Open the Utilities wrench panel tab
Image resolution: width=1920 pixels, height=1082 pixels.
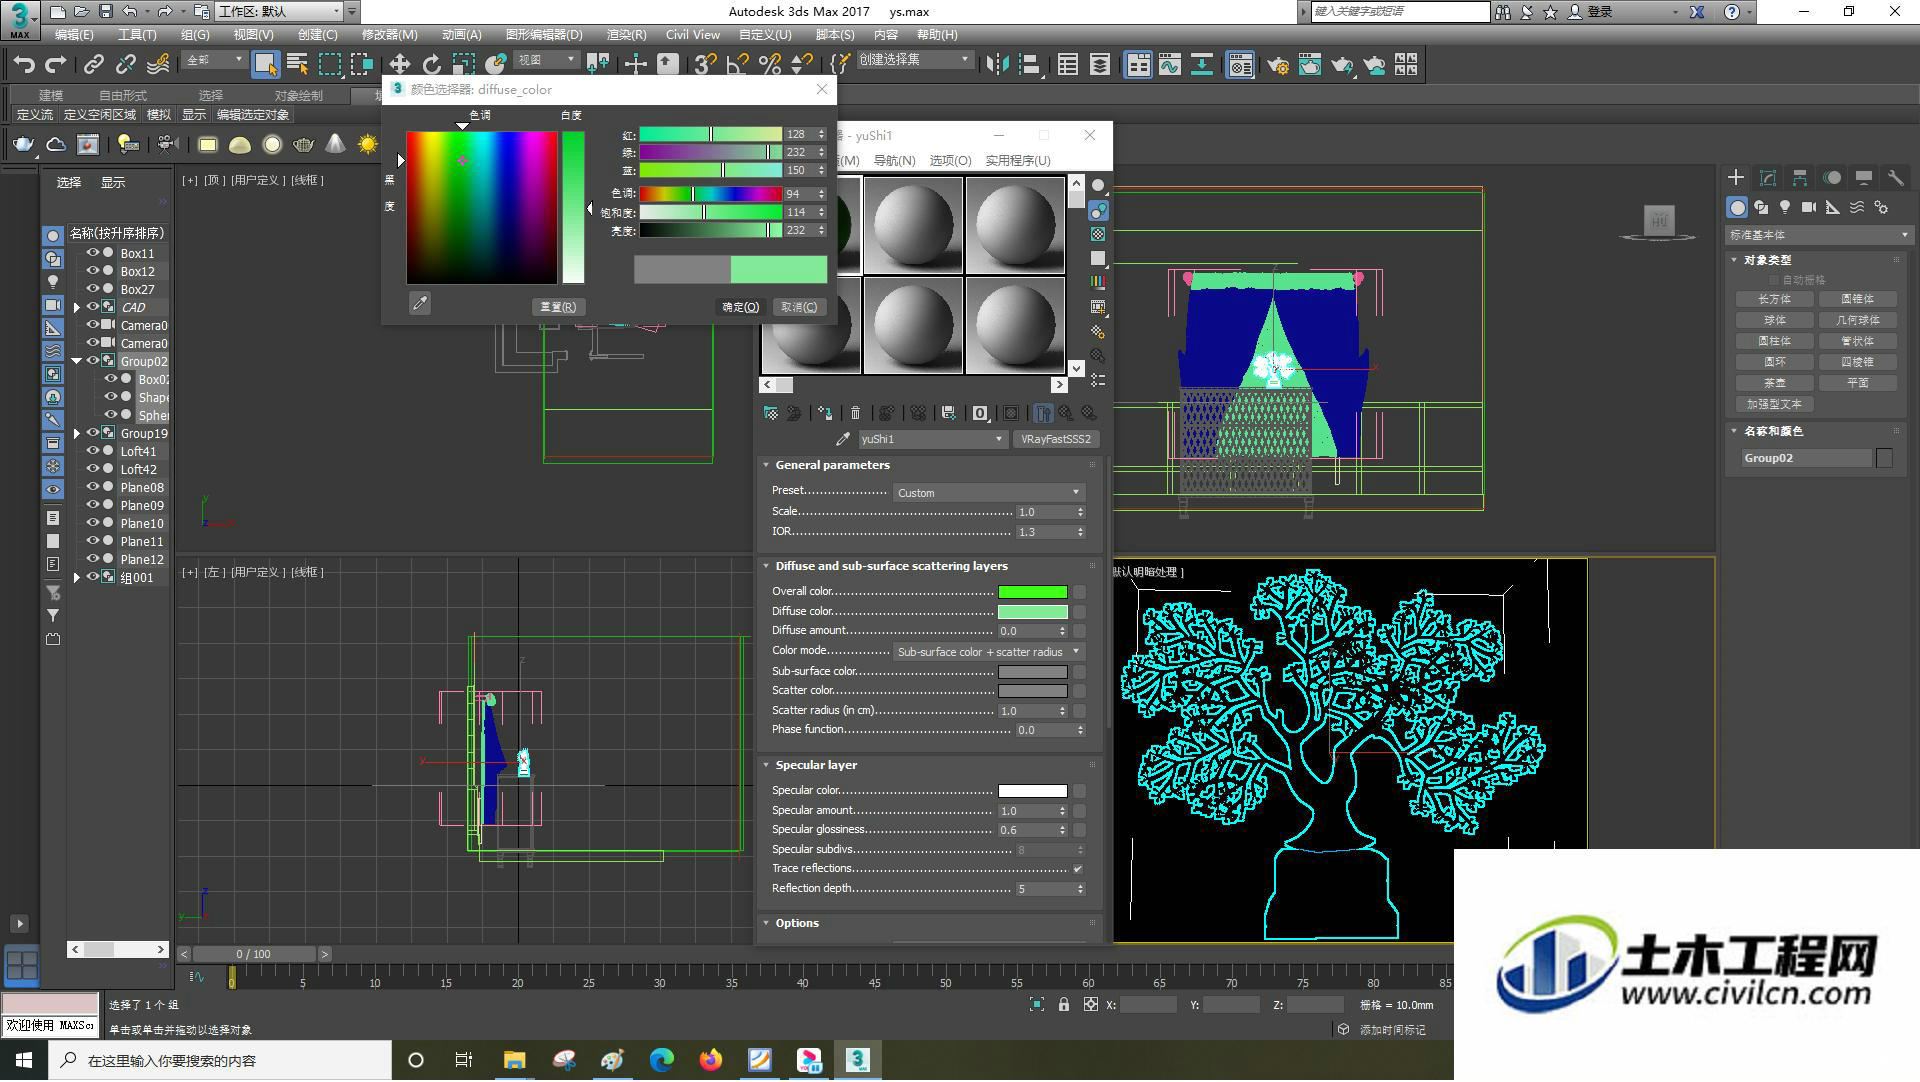[1895, 177]
